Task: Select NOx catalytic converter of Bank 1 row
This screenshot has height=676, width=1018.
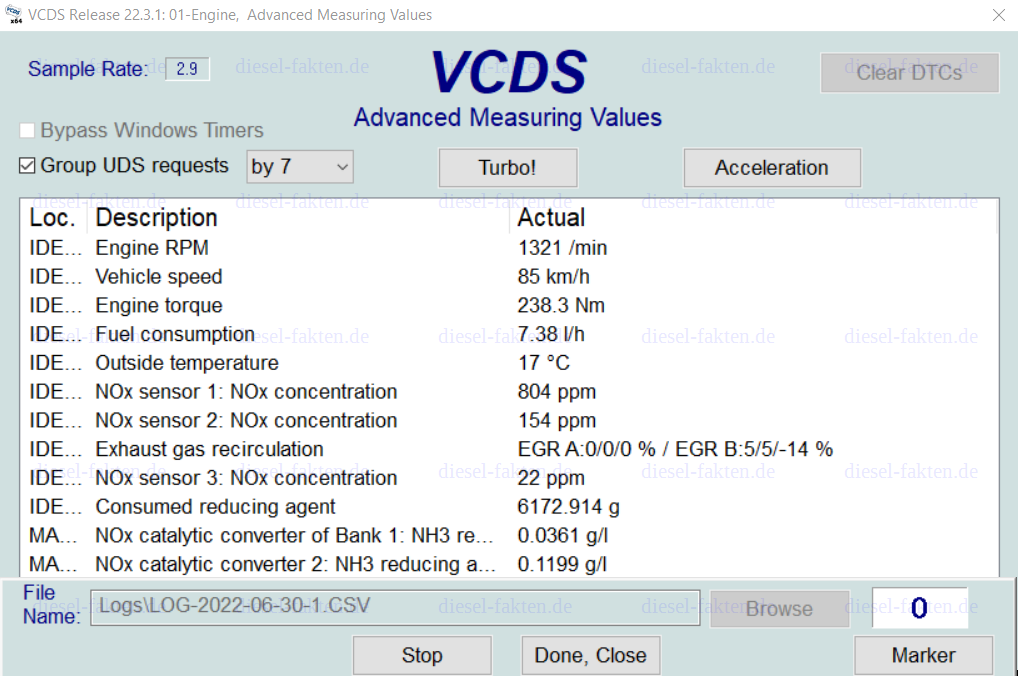Action: pos(509,536)
